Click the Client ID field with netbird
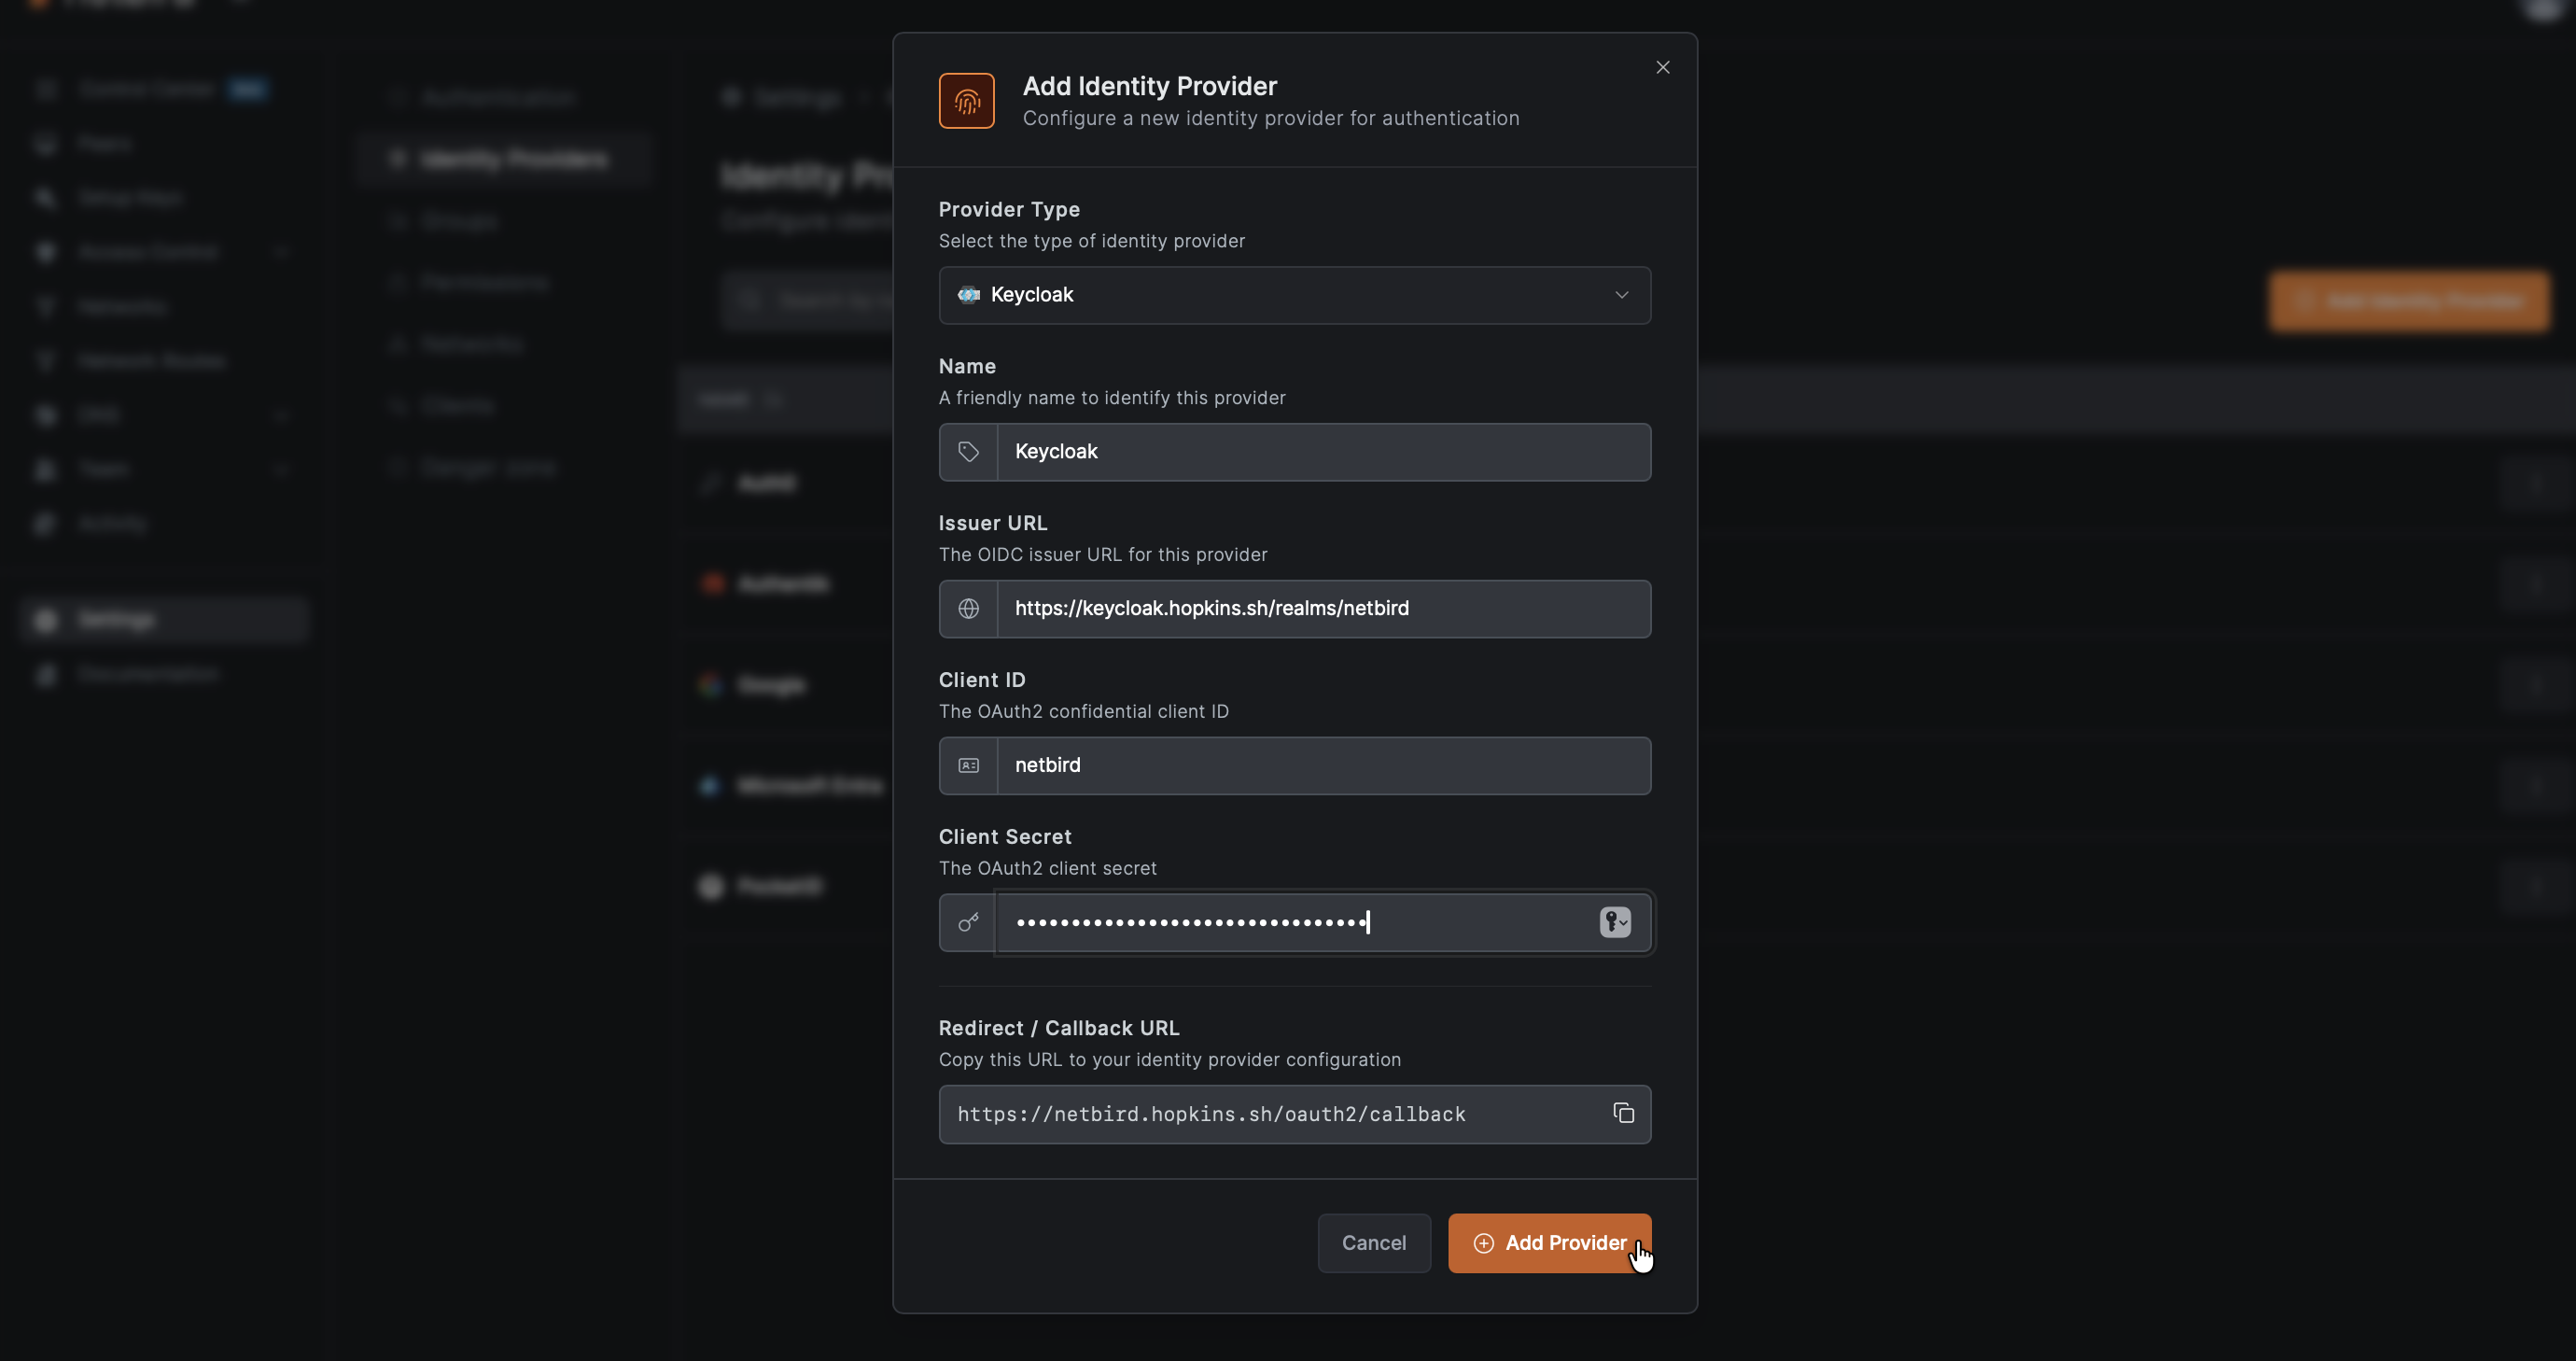 [x=1322, y=765]
